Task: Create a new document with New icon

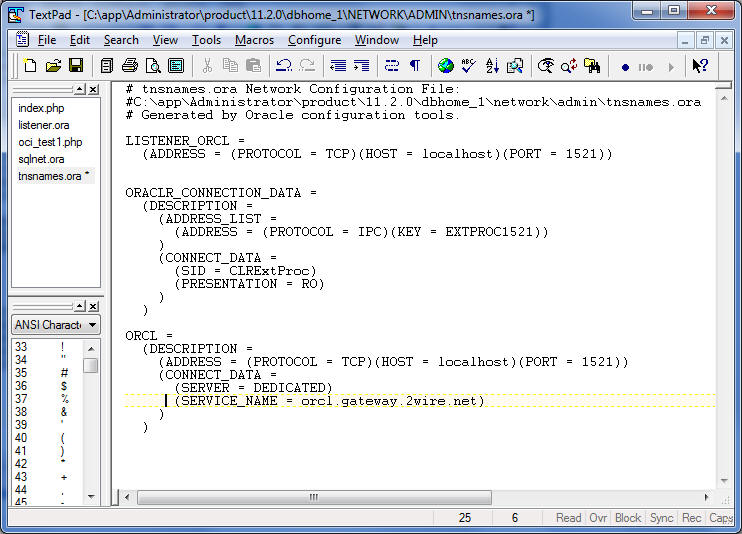Action: [x=30, y=66]
